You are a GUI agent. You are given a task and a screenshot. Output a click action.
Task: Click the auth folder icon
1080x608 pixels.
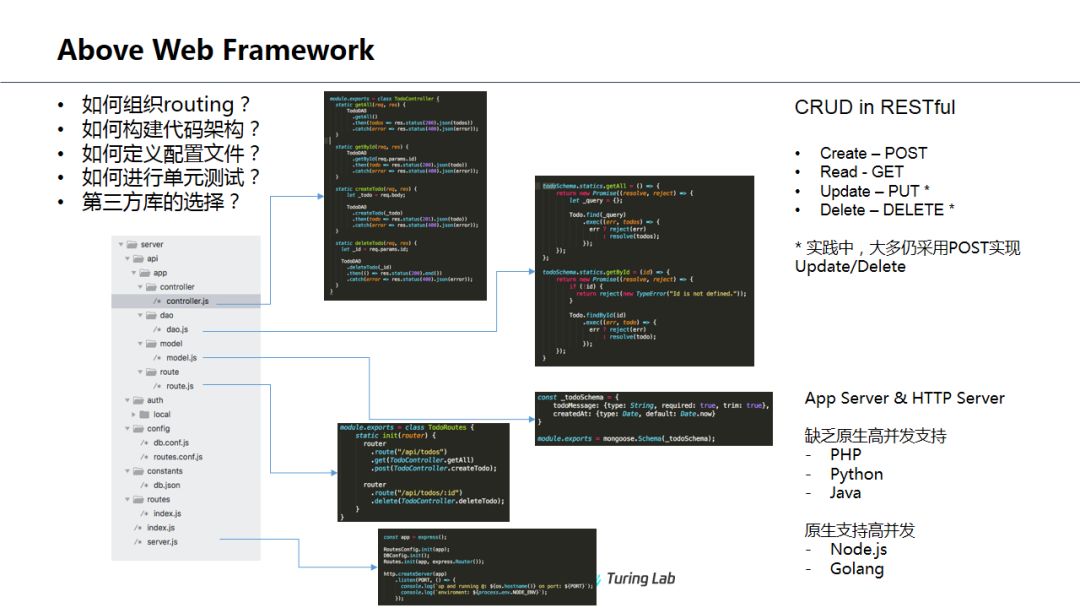[138, 400]
